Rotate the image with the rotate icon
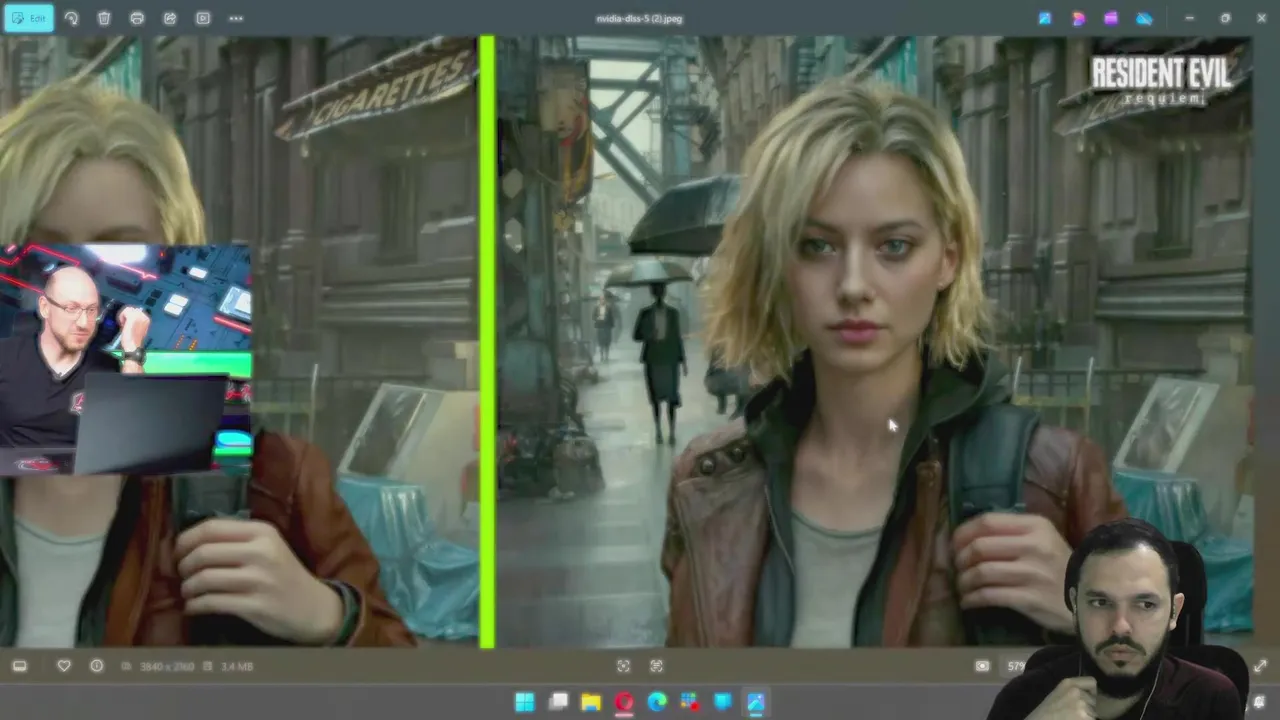1280x720 pixels. [x=71, y=18]
